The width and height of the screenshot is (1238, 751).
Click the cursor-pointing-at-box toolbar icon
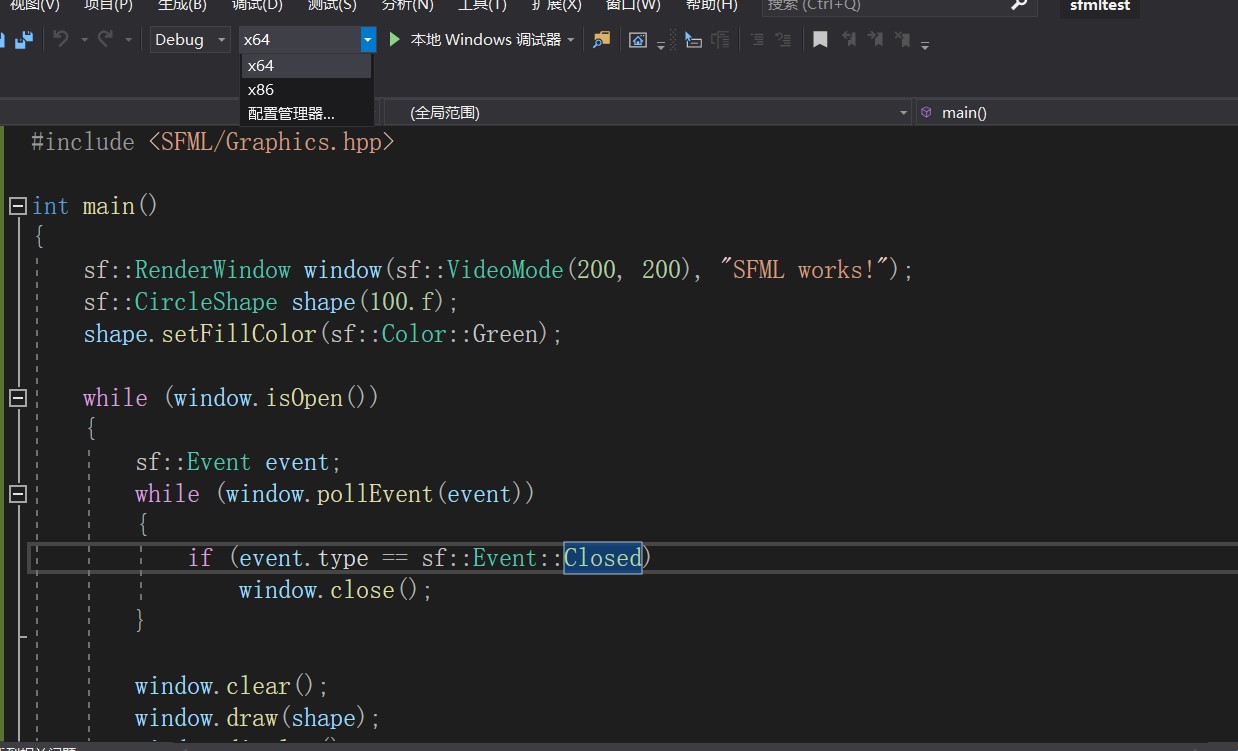(x=692, y=40)
